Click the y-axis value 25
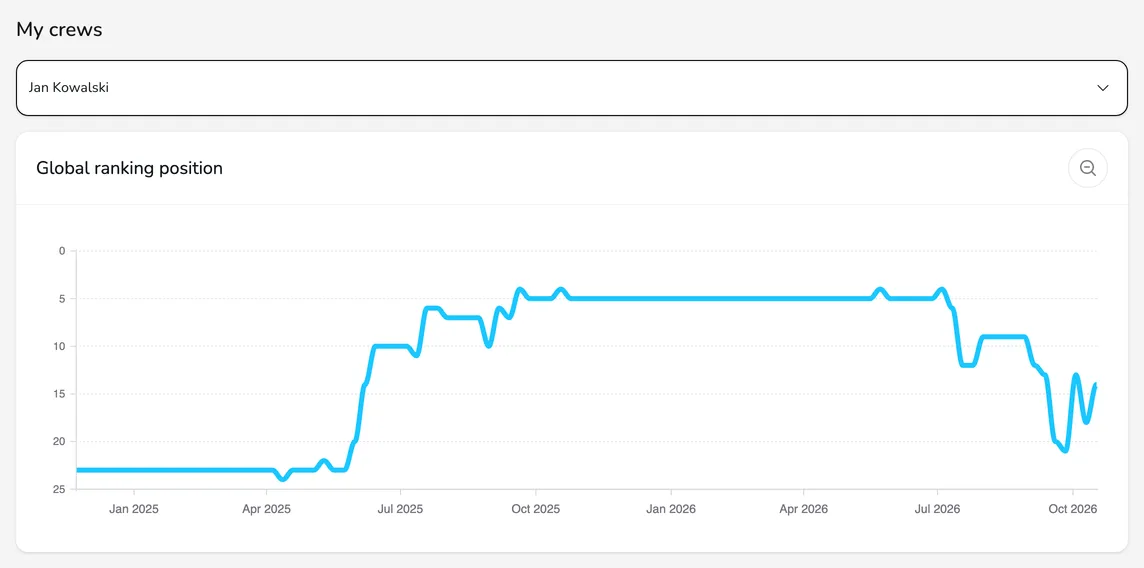The height and width of the screenshot is (568, 1144). pyautogui.click(x=60, y=489)
